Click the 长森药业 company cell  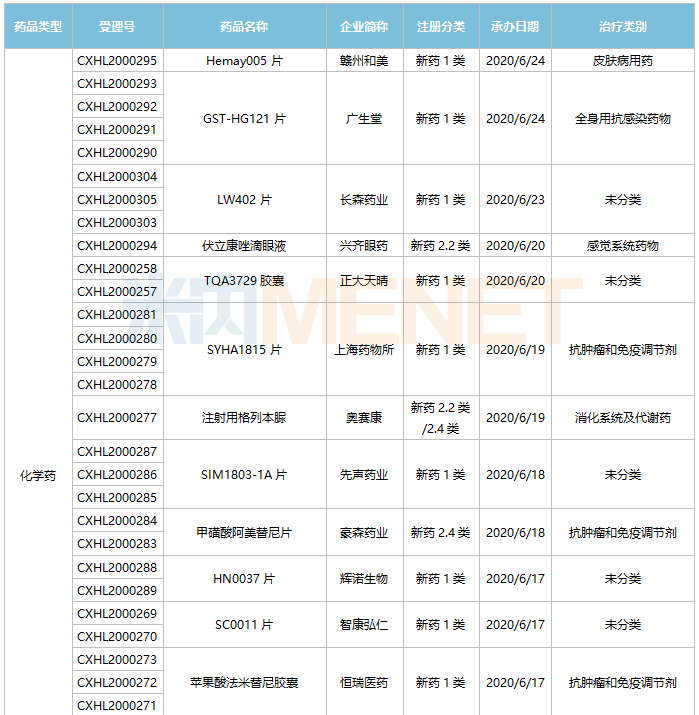pyautogui.click(x=364, y=200)
